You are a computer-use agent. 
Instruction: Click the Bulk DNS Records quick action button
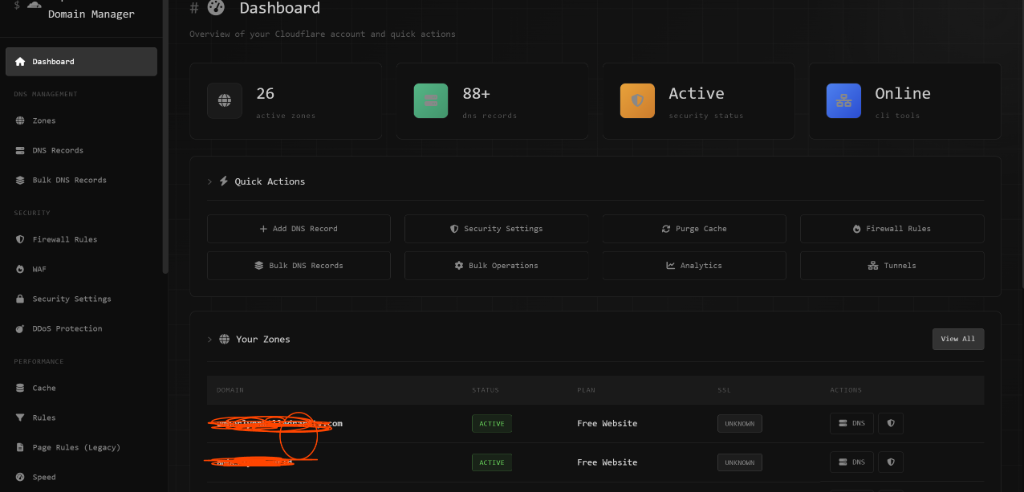click(299, 266)
